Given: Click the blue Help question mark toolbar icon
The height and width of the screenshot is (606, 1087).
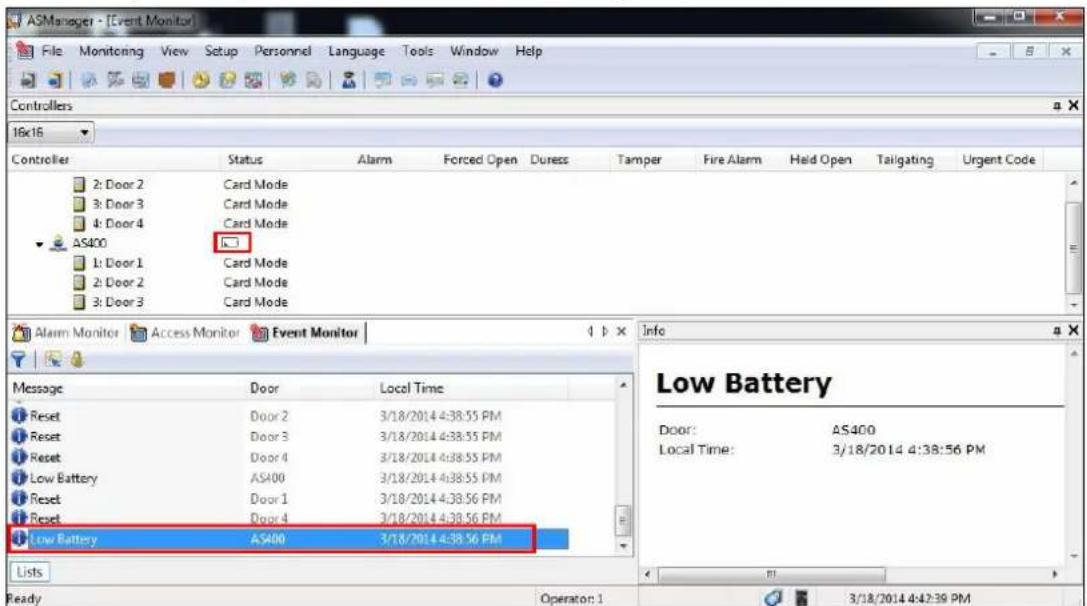Looking at the screenshot, I should pyautogui.click(x=494, y=80).
